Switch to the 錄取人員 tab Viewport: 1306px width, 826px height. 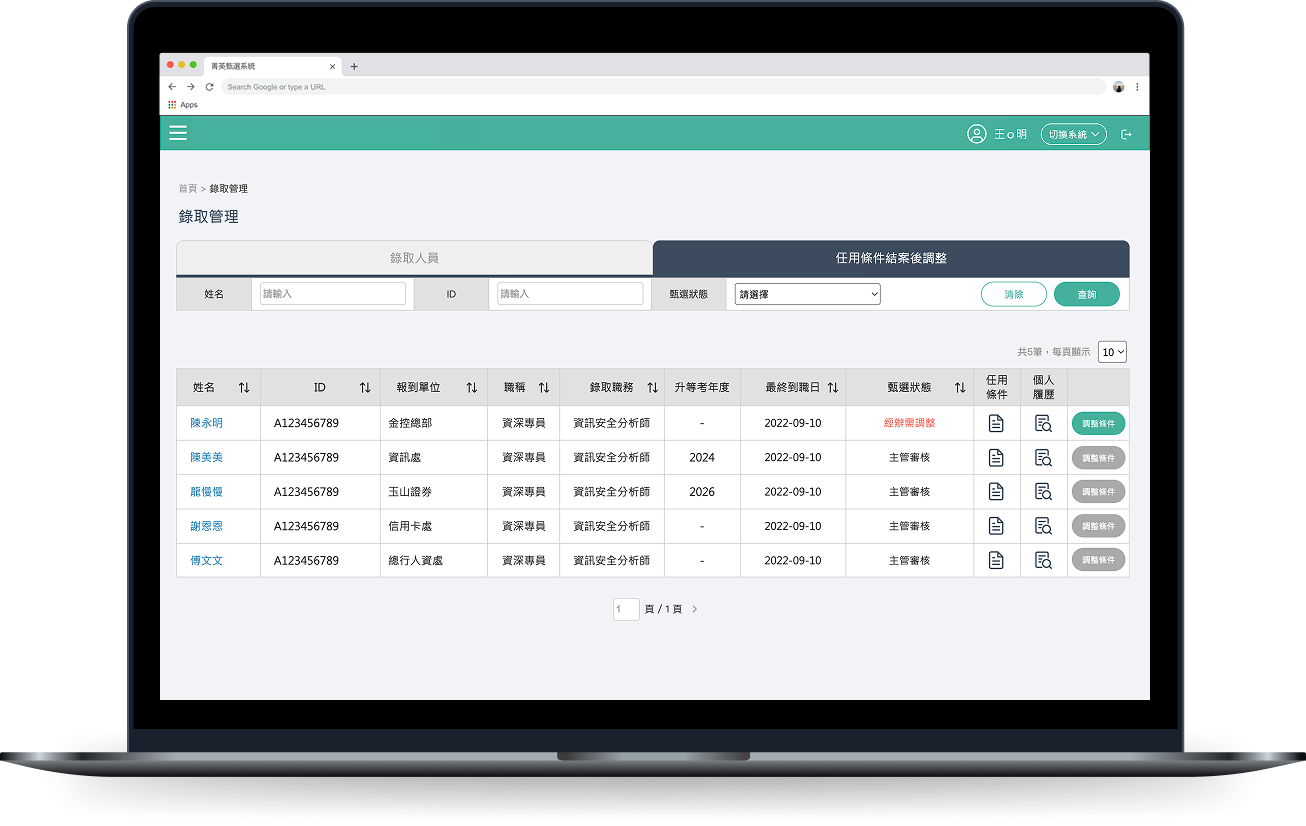click(414, 258)
